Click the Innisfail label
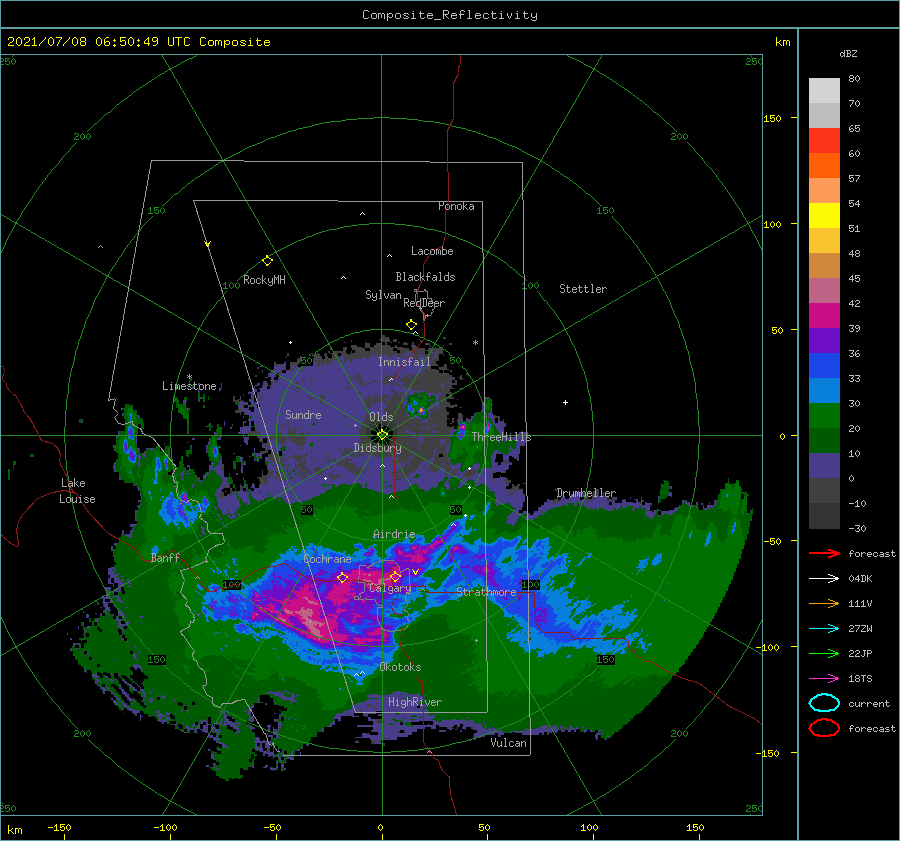 coord(404,362)
